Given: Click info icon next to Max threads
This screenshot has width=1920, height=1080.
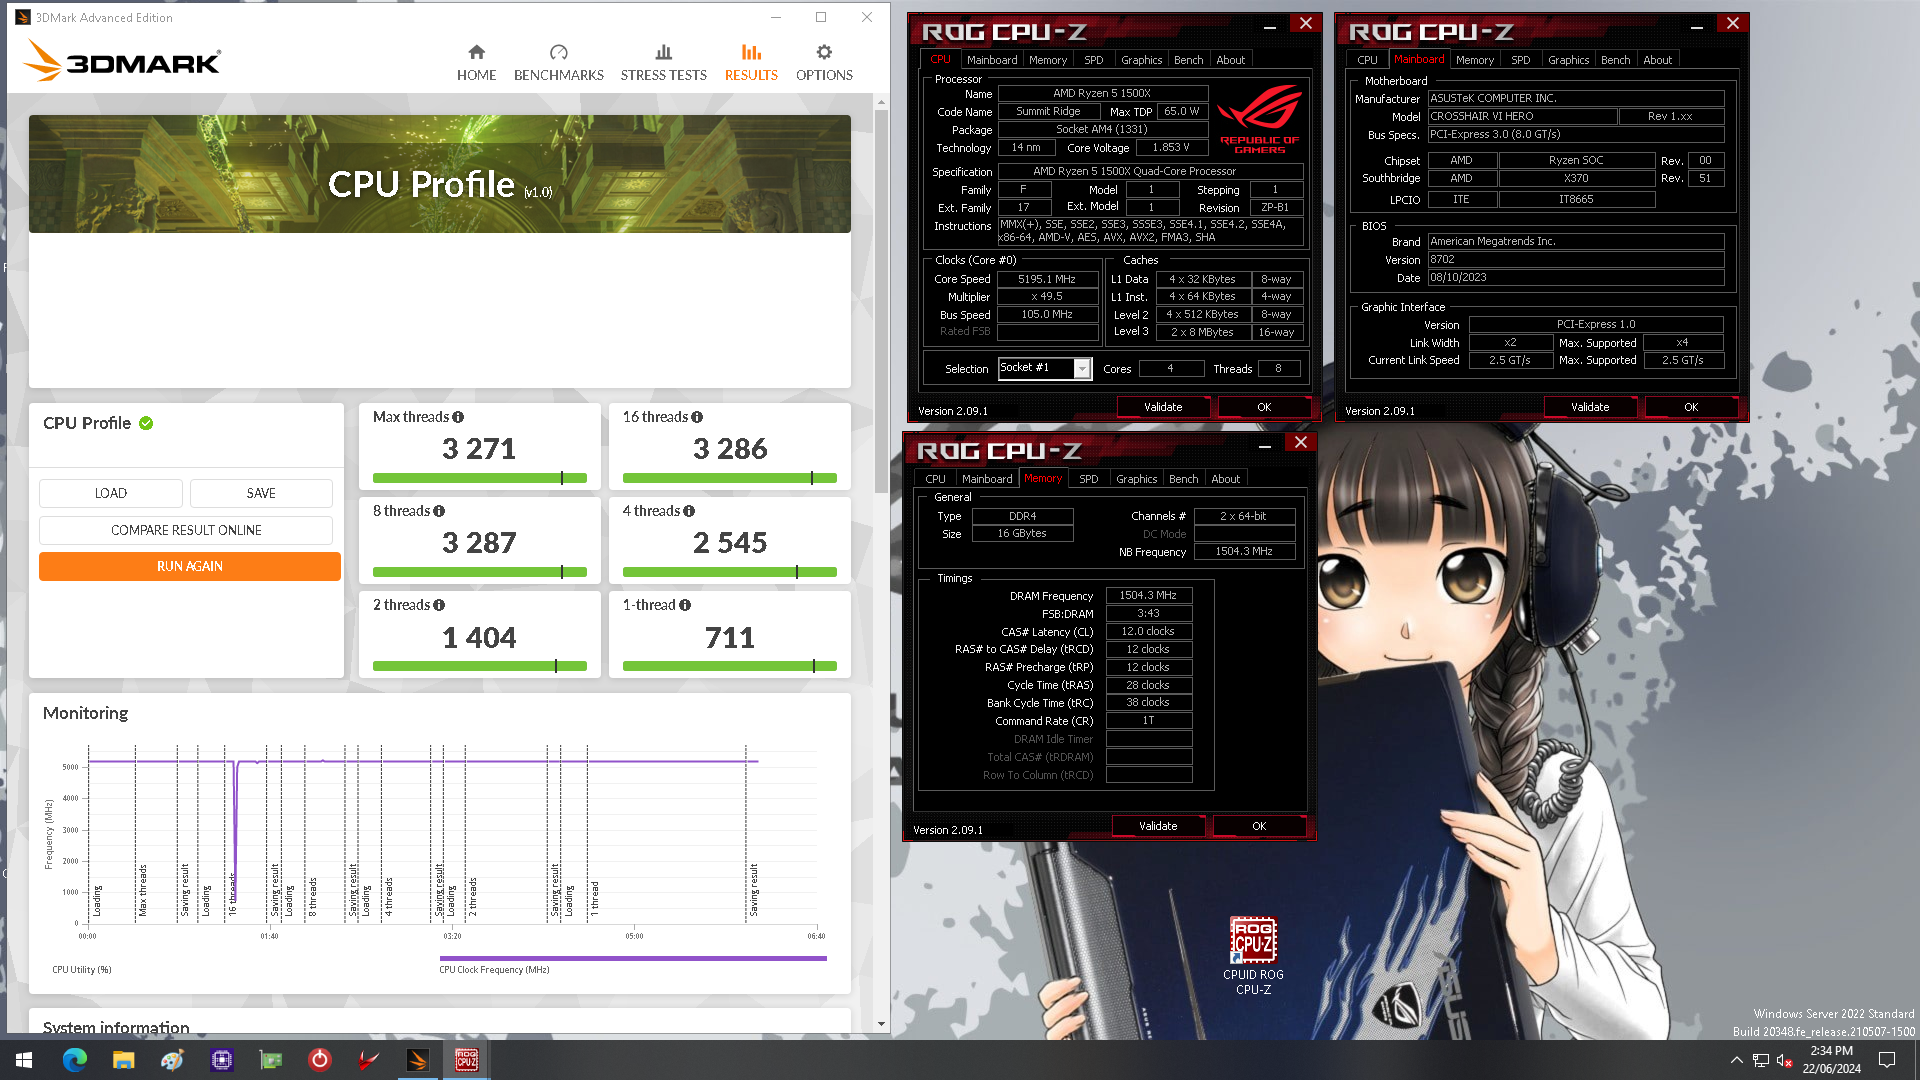Looking at the screenshot, I should point(458,417).
